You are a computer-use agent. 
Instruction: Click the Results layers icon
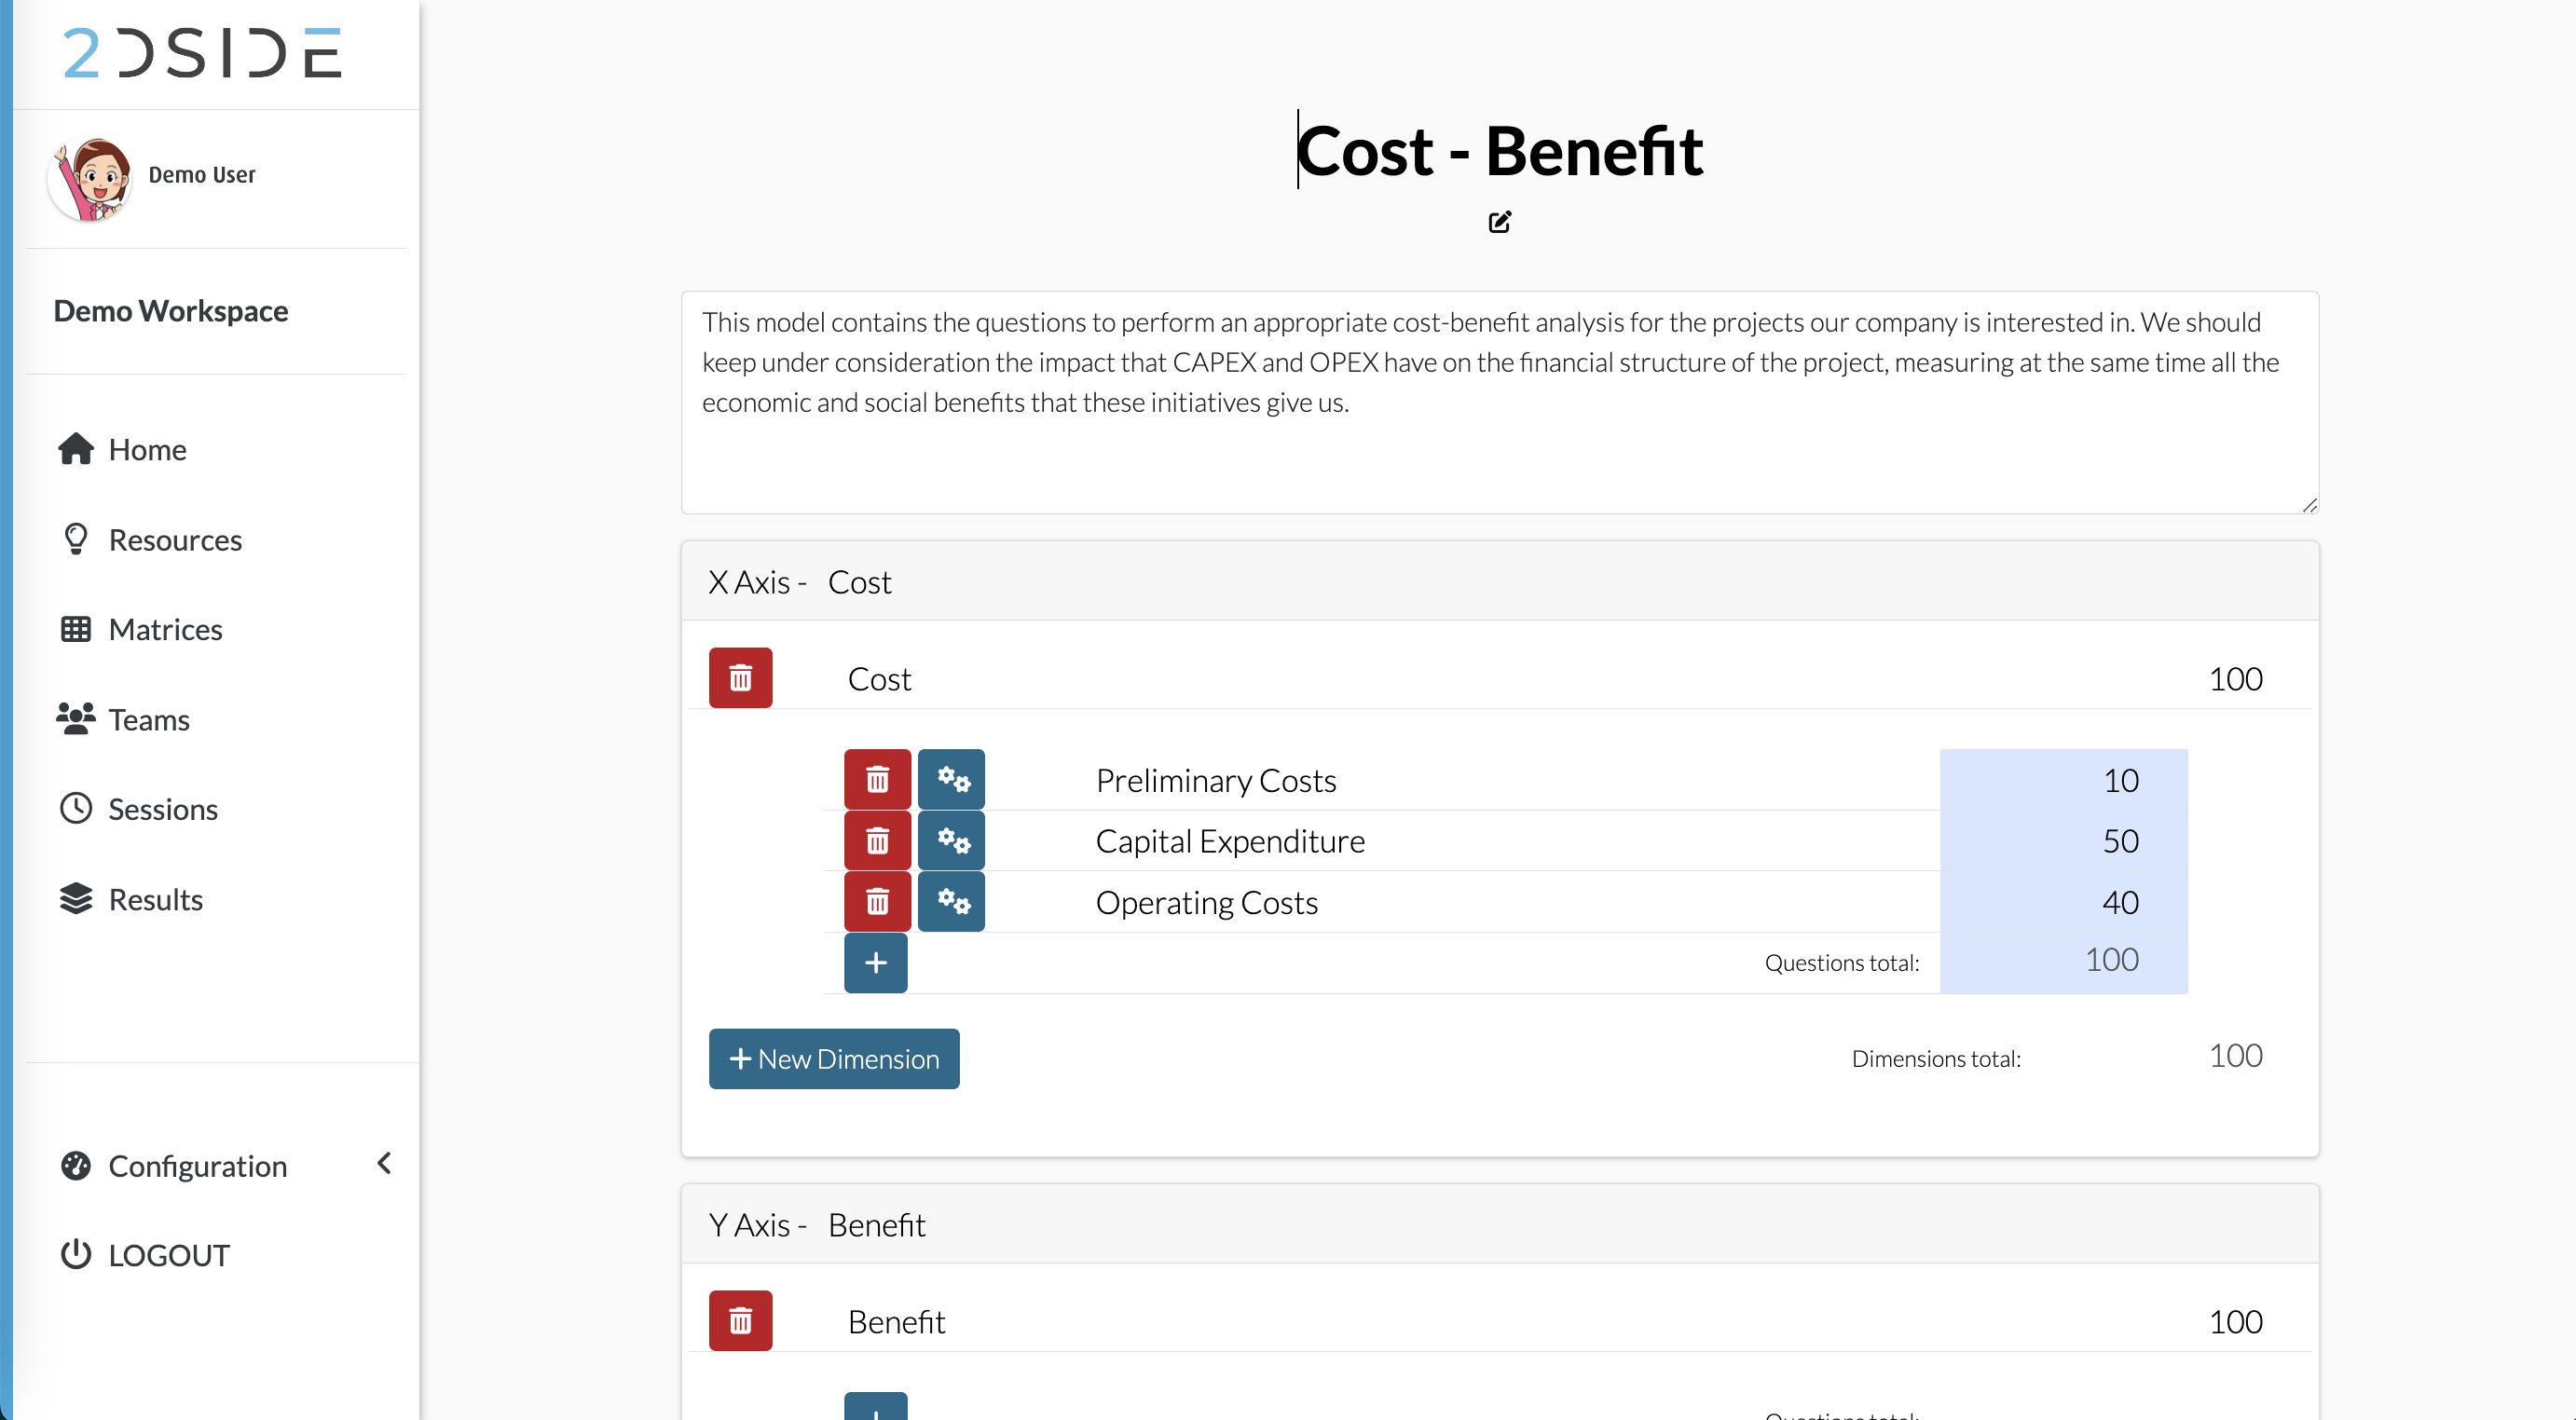tap(76, 898)
